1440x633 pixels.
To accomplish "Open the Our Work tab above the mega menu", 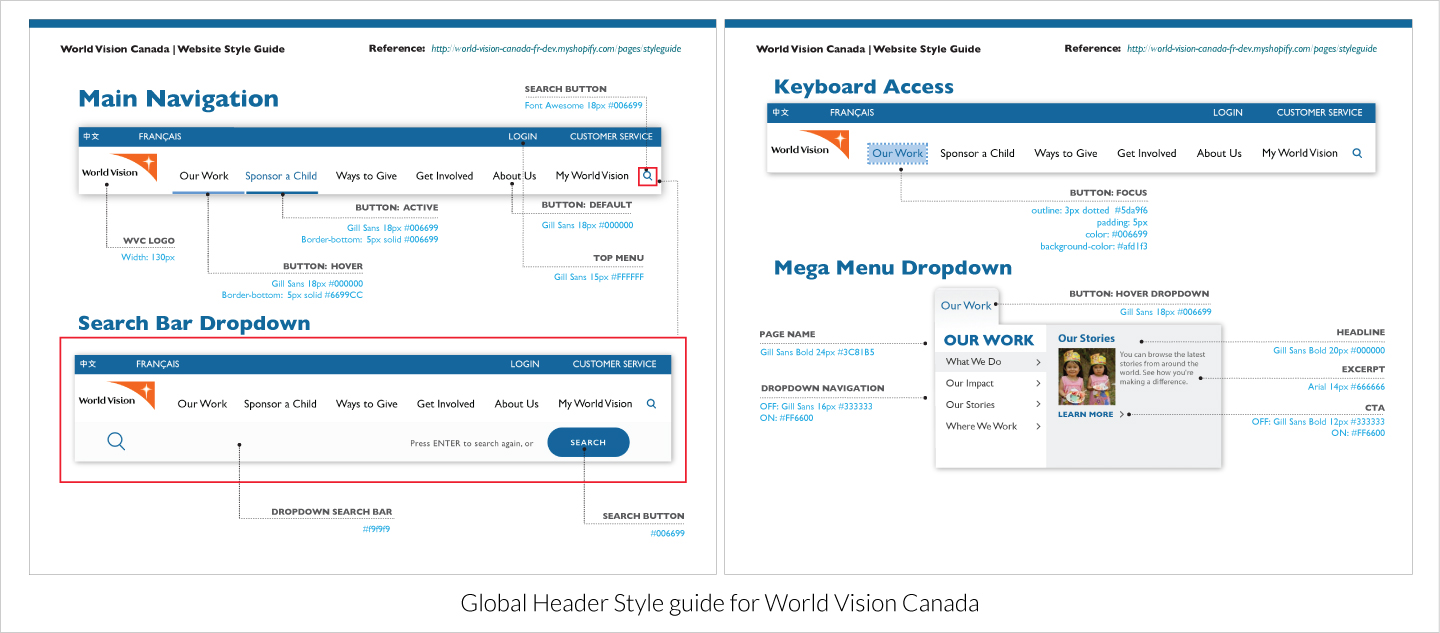I will coord(966,306).
